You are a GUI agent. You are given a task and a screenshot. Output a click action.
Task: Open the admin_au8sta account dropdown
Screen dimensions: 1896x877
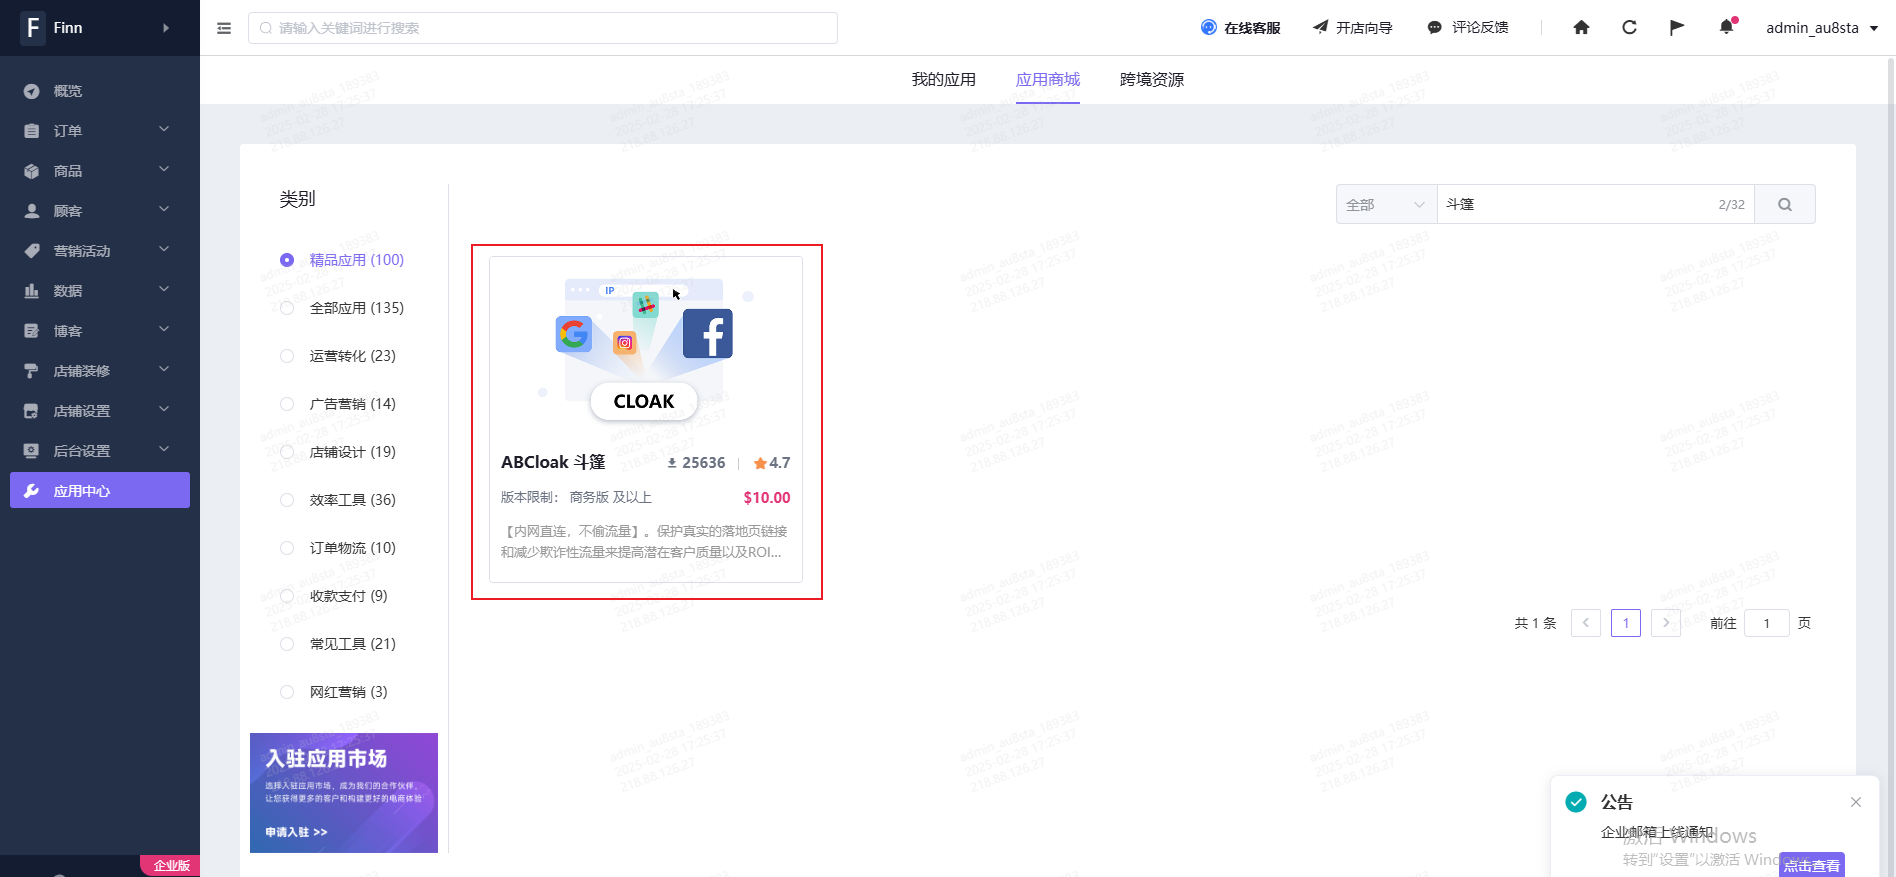(x=1822, y=28)
